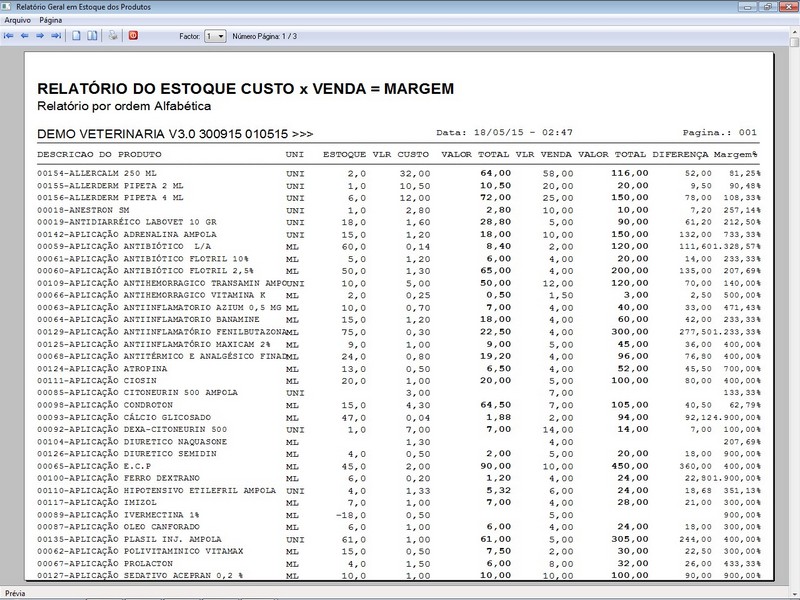Click row '00142-APLICAÇÃO ADRENALINA AMPOLA'
Image resolution: width=800 pixels, height=600 pixels.
tap(398, 235)
